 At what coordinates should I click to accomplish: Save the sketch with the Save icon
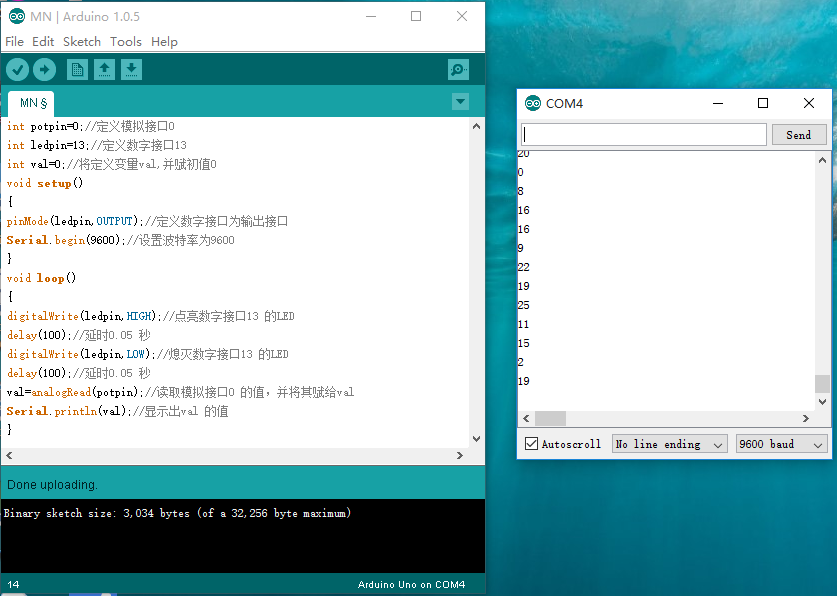pyautogui.click(x=131, y=70)
